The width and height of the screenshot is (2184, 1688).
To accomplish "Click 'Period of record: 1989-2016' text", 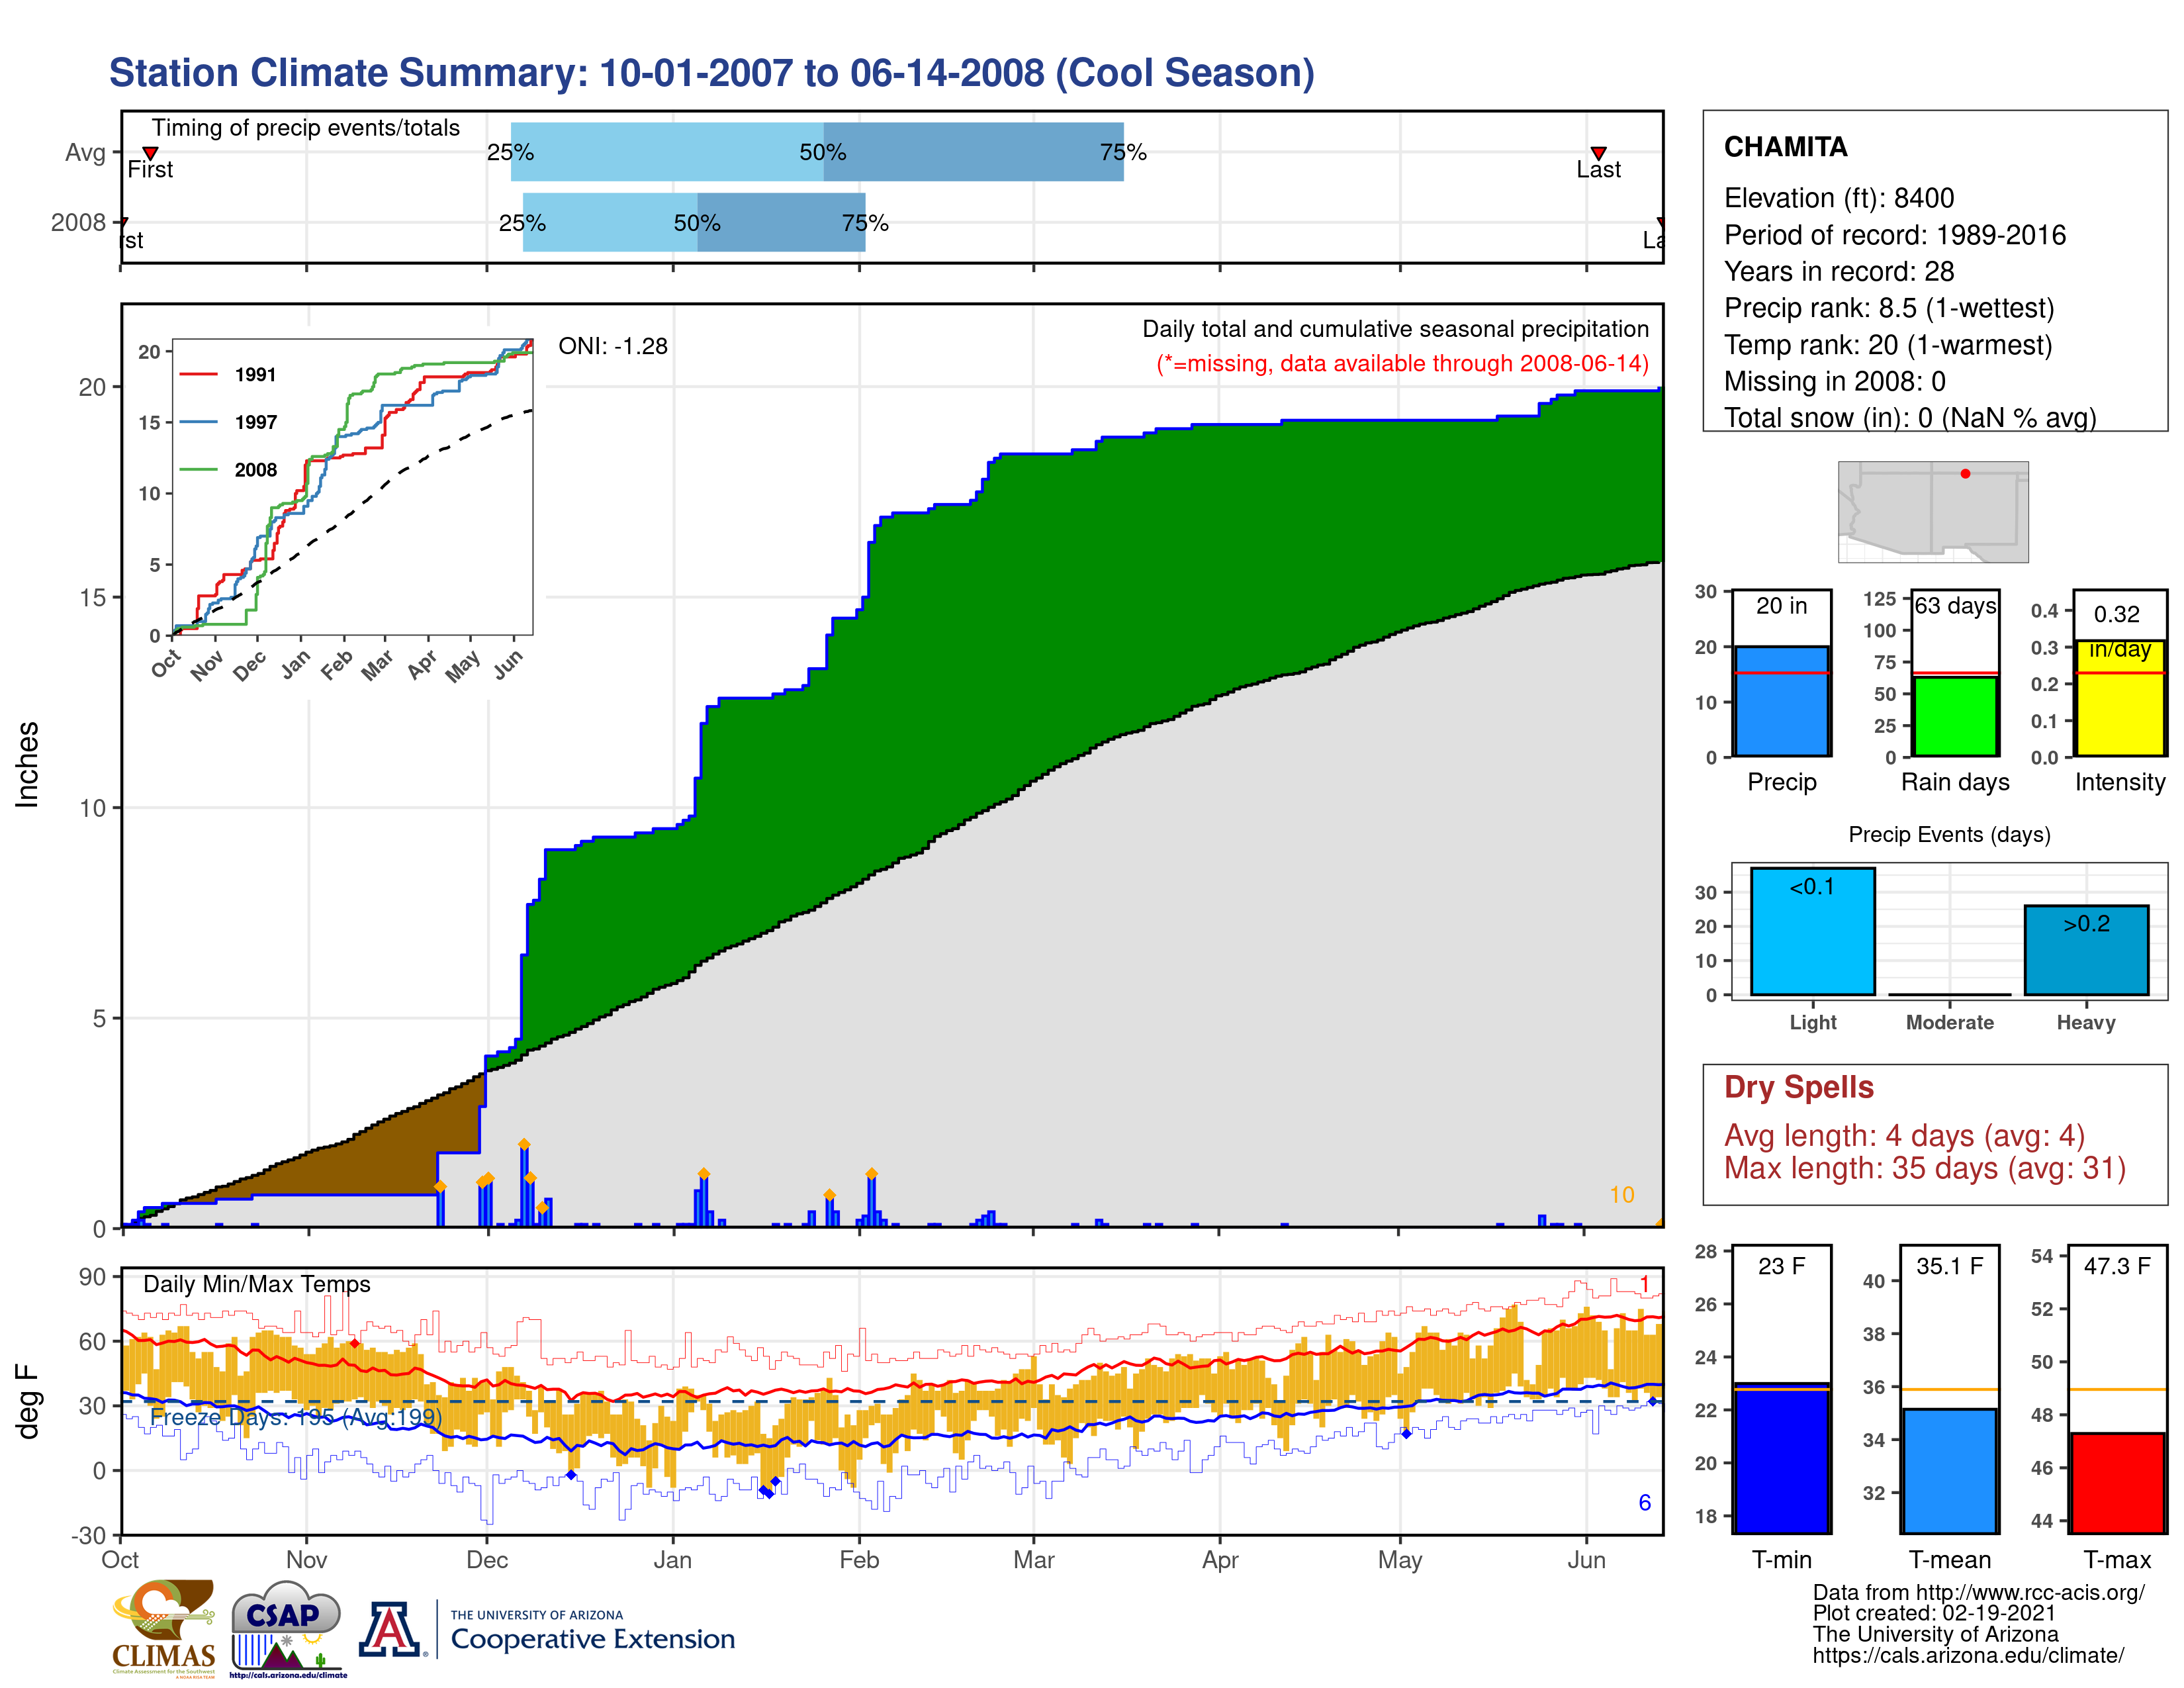I will (x=1894, y=235).
